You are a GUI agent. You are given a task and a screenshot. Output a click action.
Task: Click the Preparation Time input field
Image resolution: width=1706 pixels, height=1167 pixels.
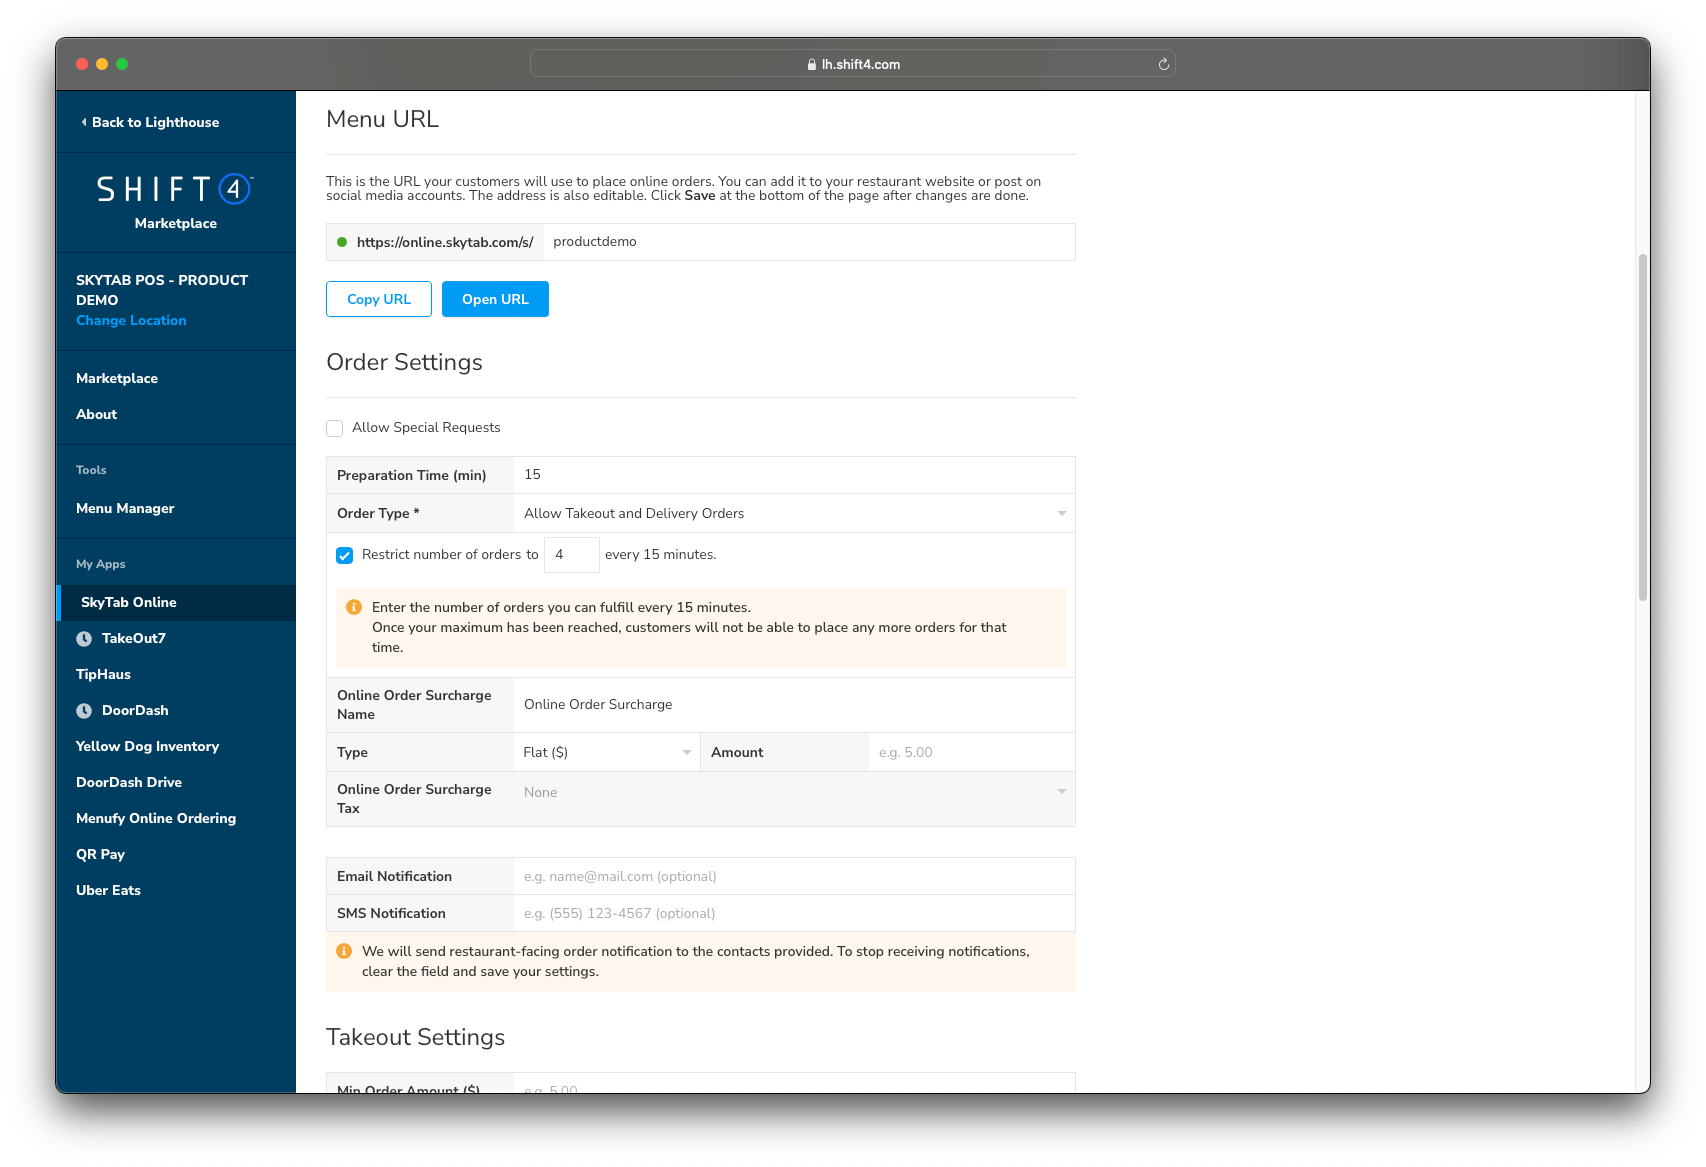pos(794,475)
